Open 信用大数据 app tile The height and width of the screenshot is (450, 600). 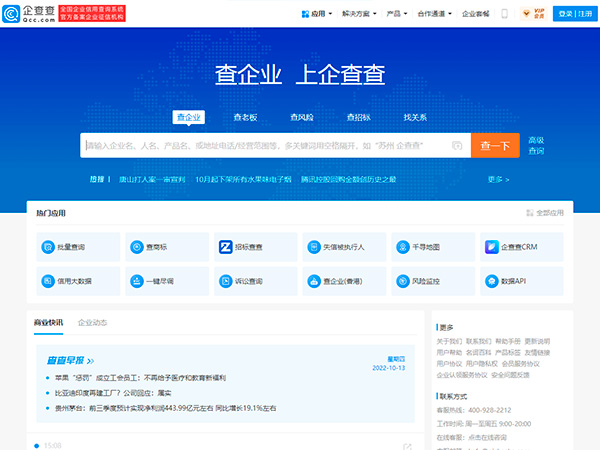pyautogui.click(x=78, y=281)
